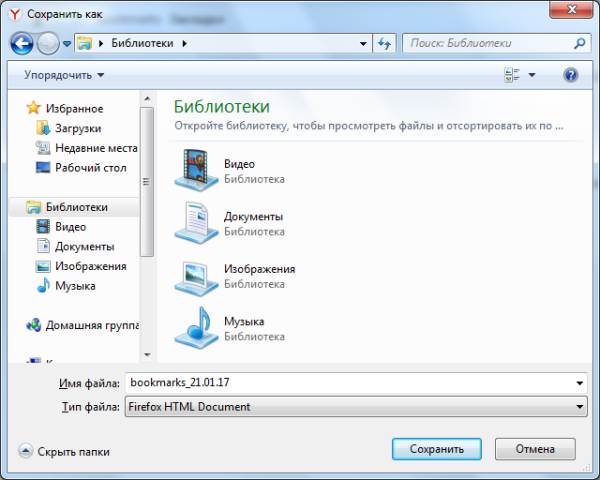
Task: Open the view options dropdown arrow
Action: pyautogui.click(x=532, y=75)
